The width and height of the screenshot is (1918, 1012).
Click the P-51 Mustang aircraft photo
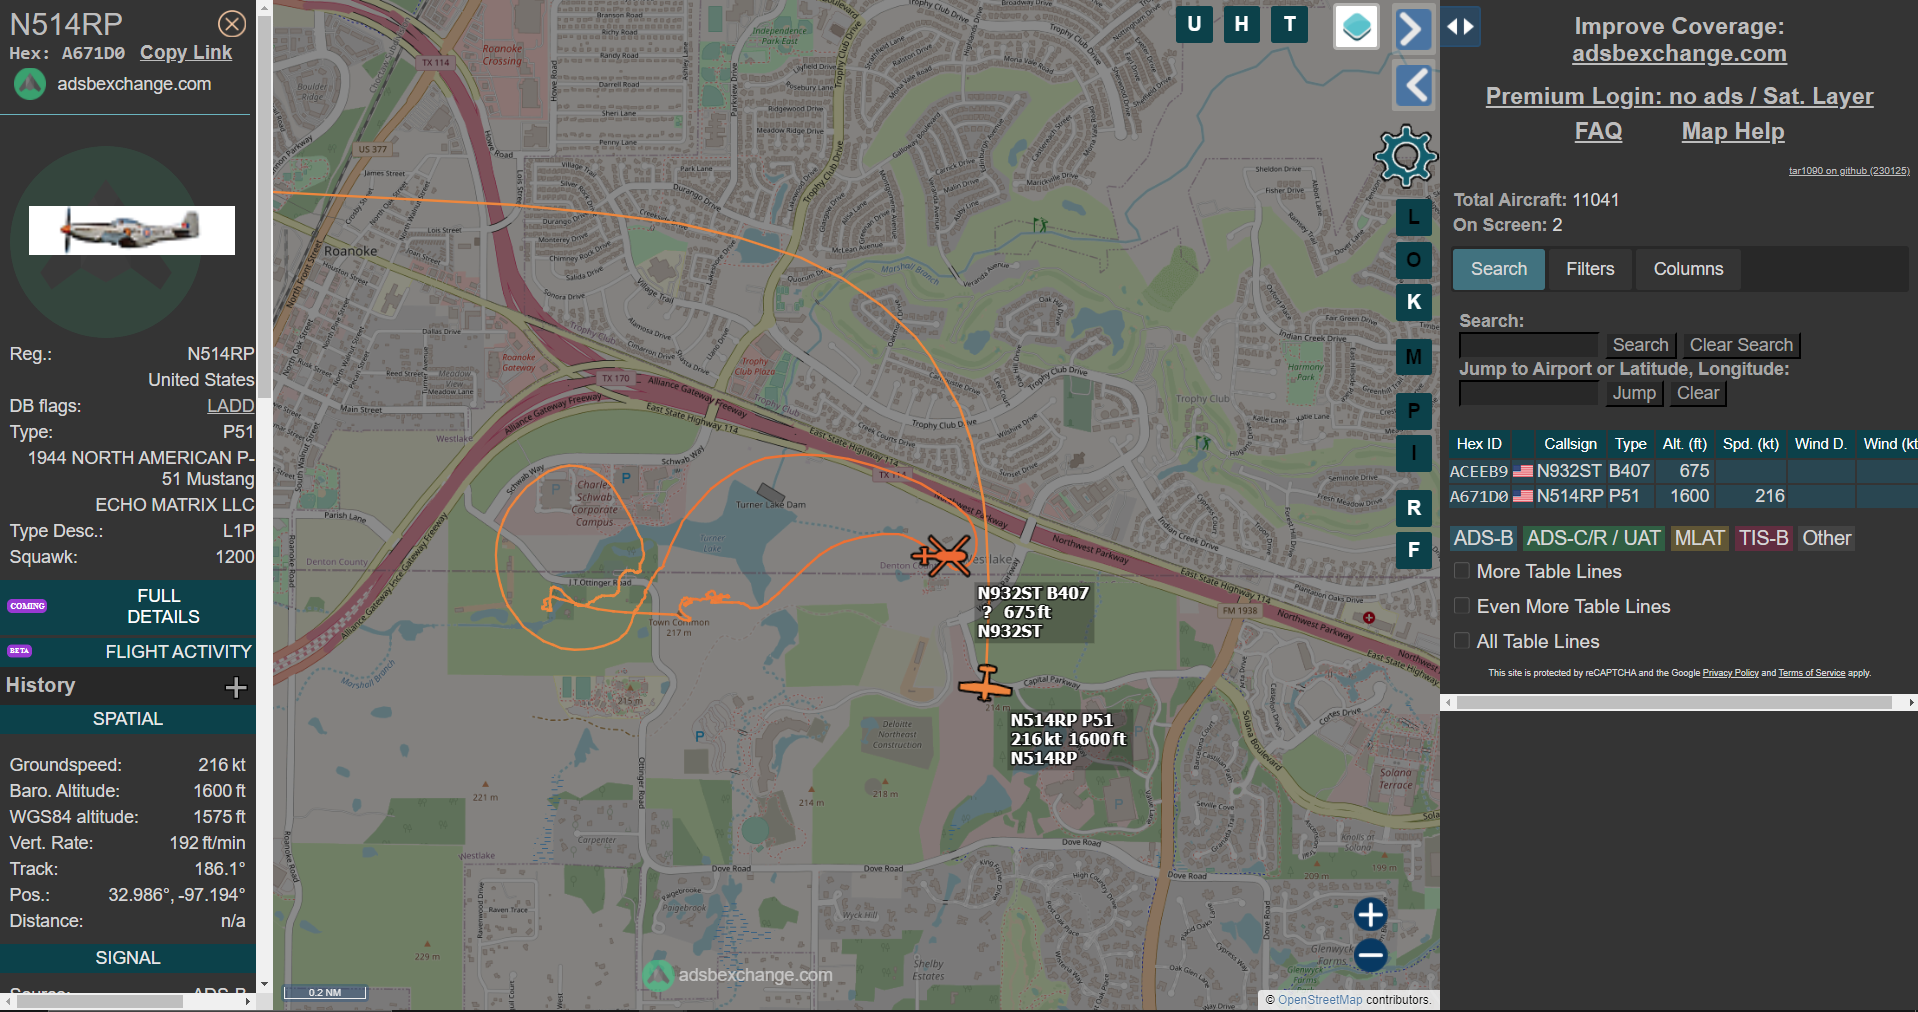pos(132,230)
